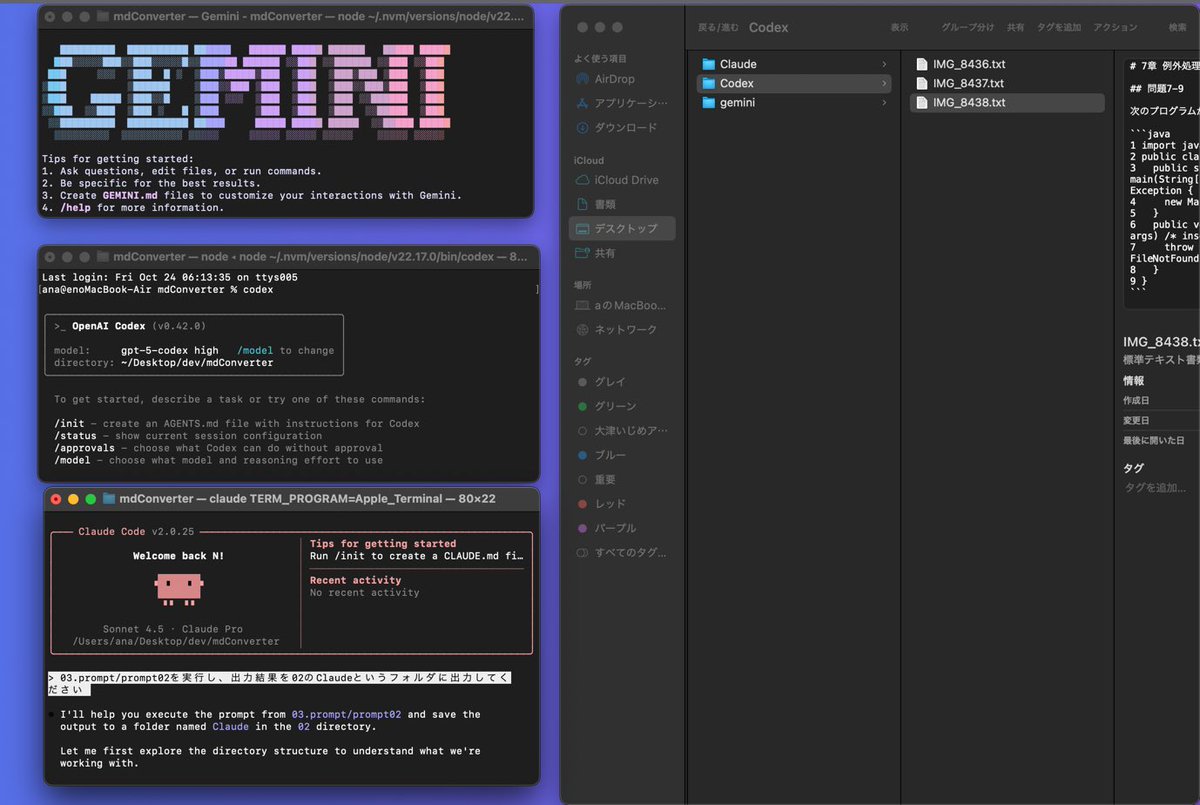Click the 情報 heading in preview pane
The height and width of the screenshot is (805, 1200).
1133,381
